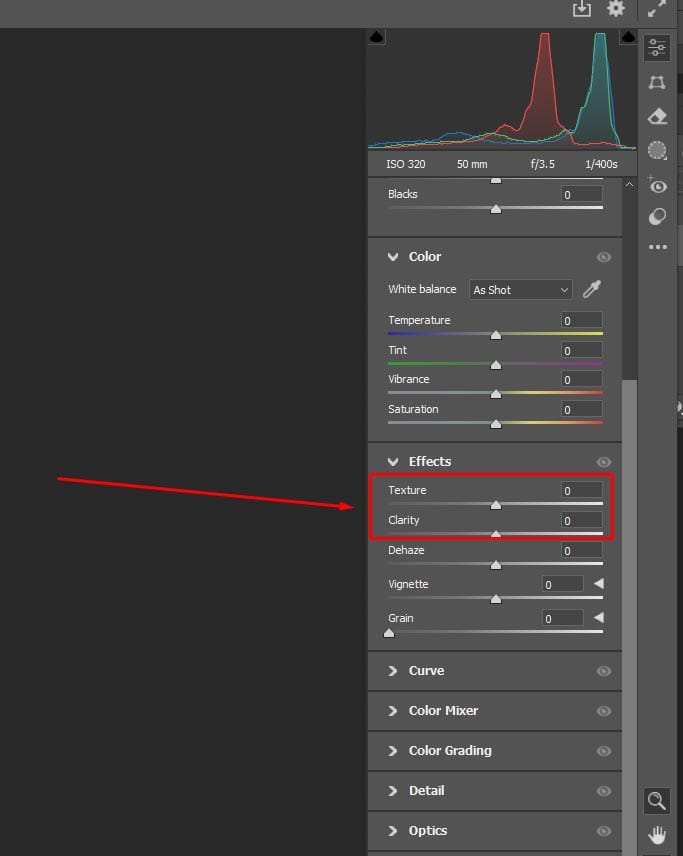Toggle visibility of Detail panel edits
This screenshot has width=683, height=856.
coord(603,791)
